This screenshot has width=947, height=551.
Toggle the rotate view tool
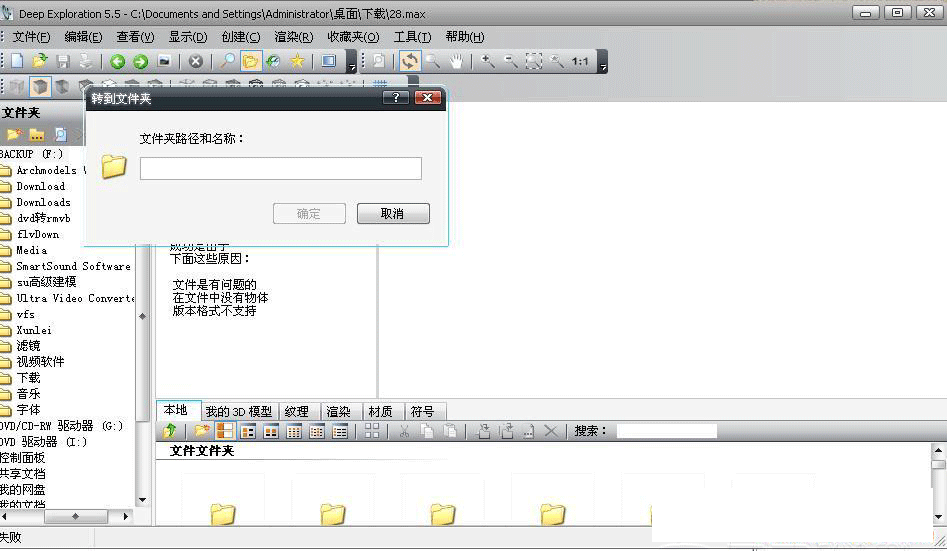click(409, 61)
